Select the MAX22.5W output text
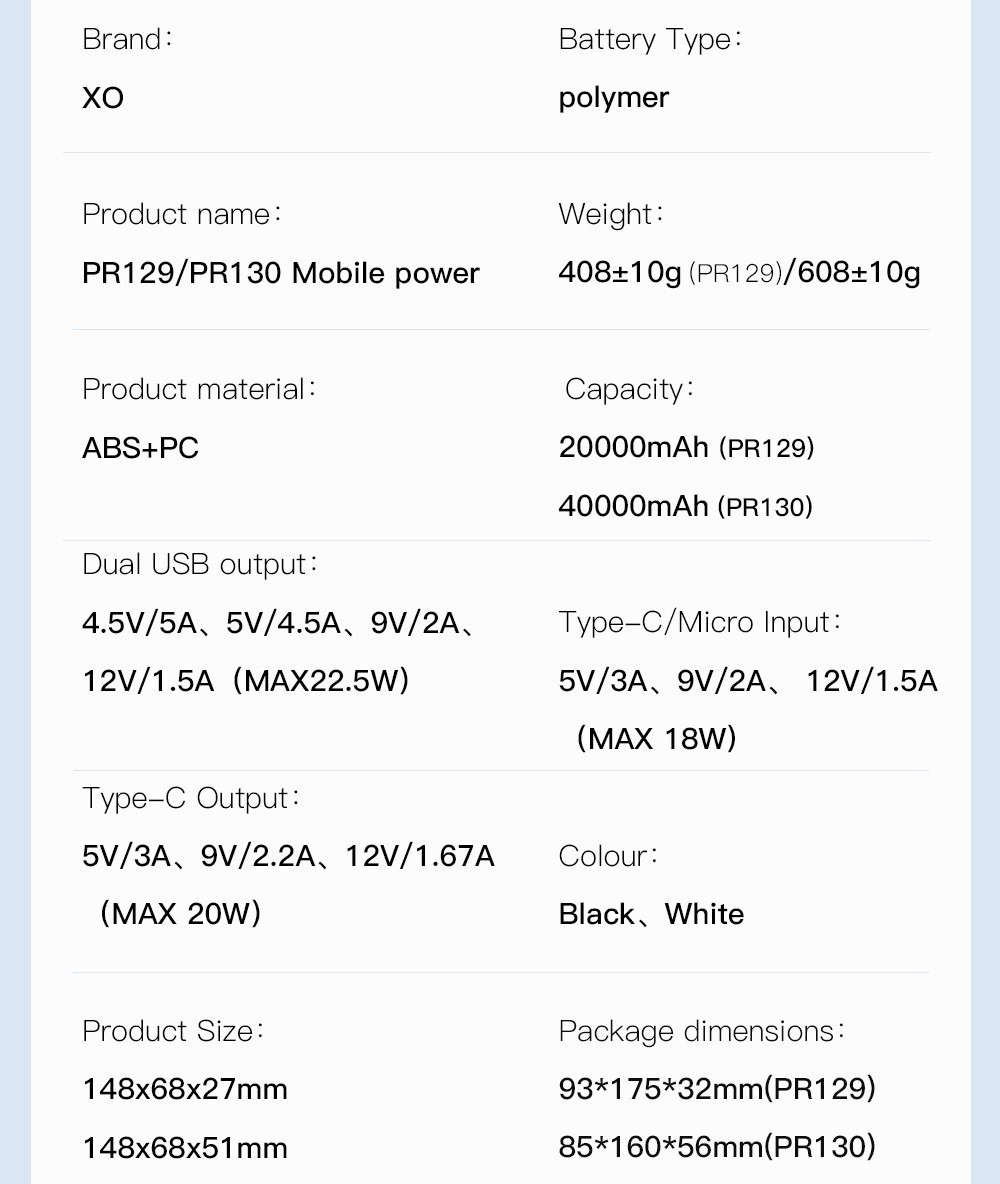This screenshot has width=1000, height=1184. pyautogui.click(x=321, y=681)
